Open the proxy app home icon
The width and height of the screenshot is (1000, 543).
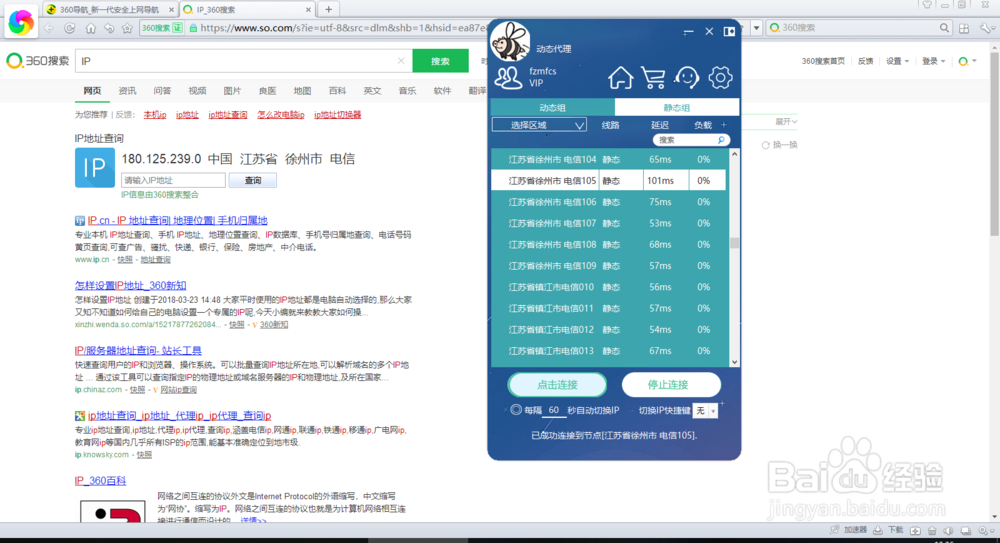[620, 78]
